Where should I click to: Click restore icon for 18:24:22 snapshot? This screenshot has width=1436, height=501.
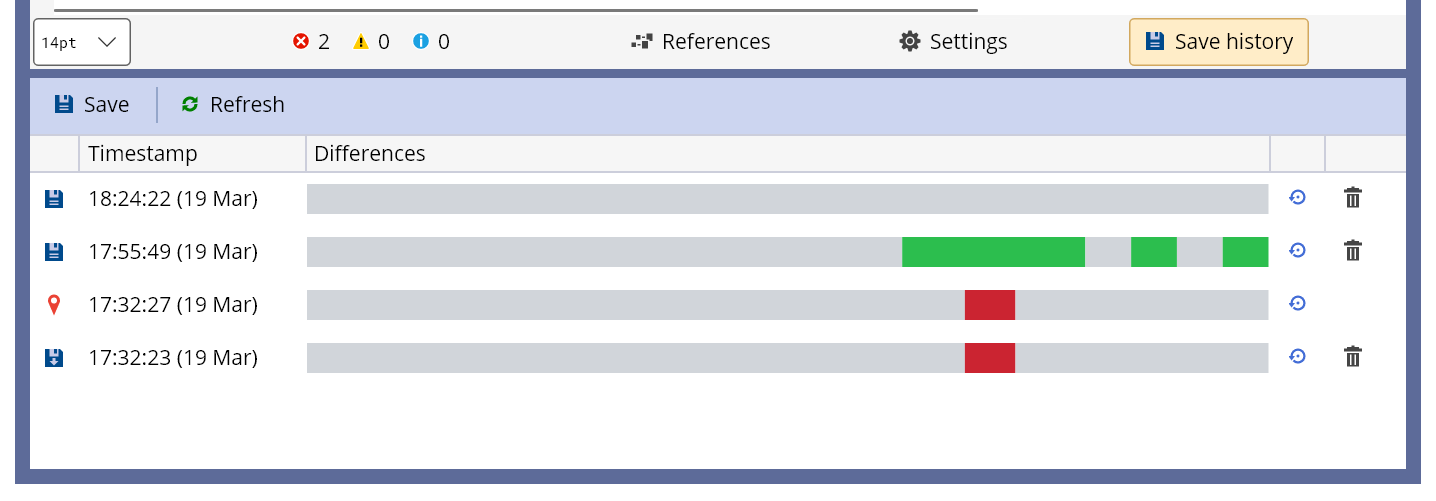[x=1297, y=198]
